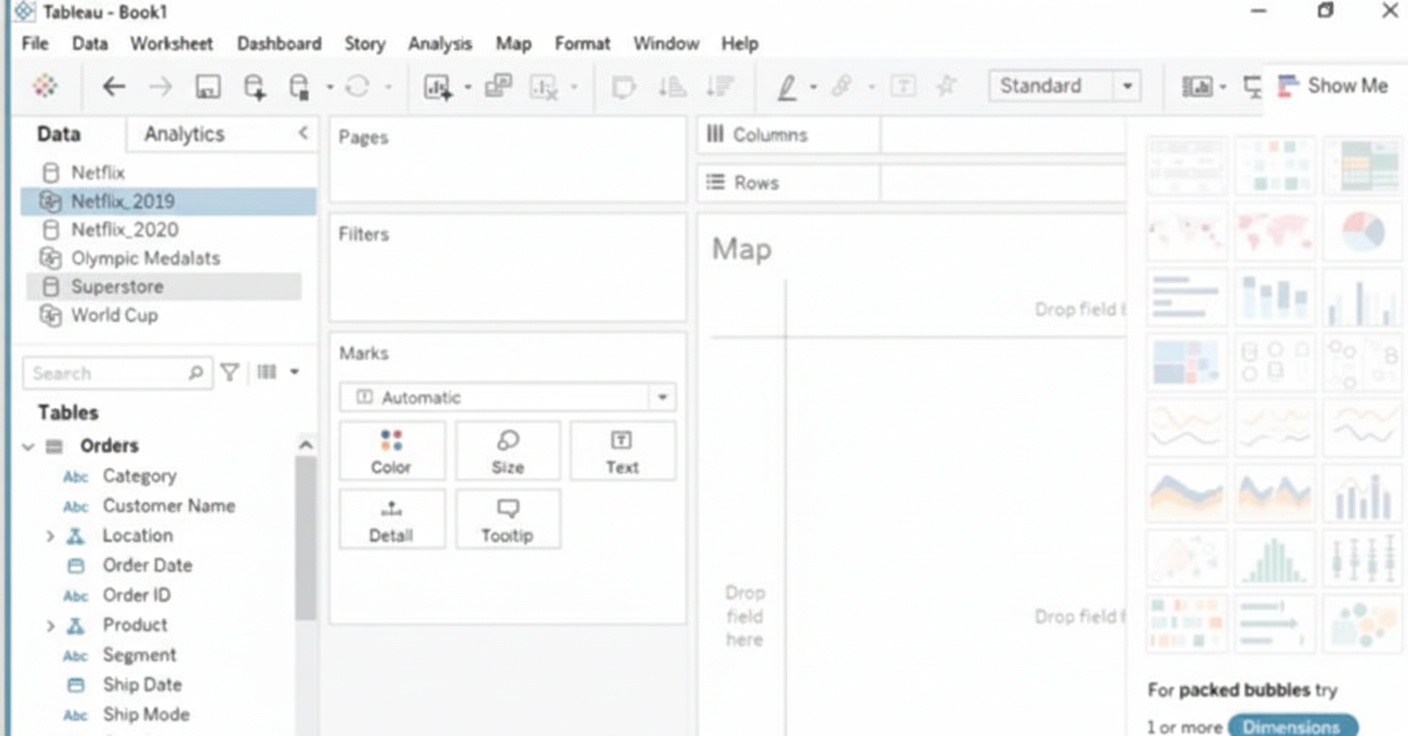Click the Size marks button

click(x=507, y=451)
